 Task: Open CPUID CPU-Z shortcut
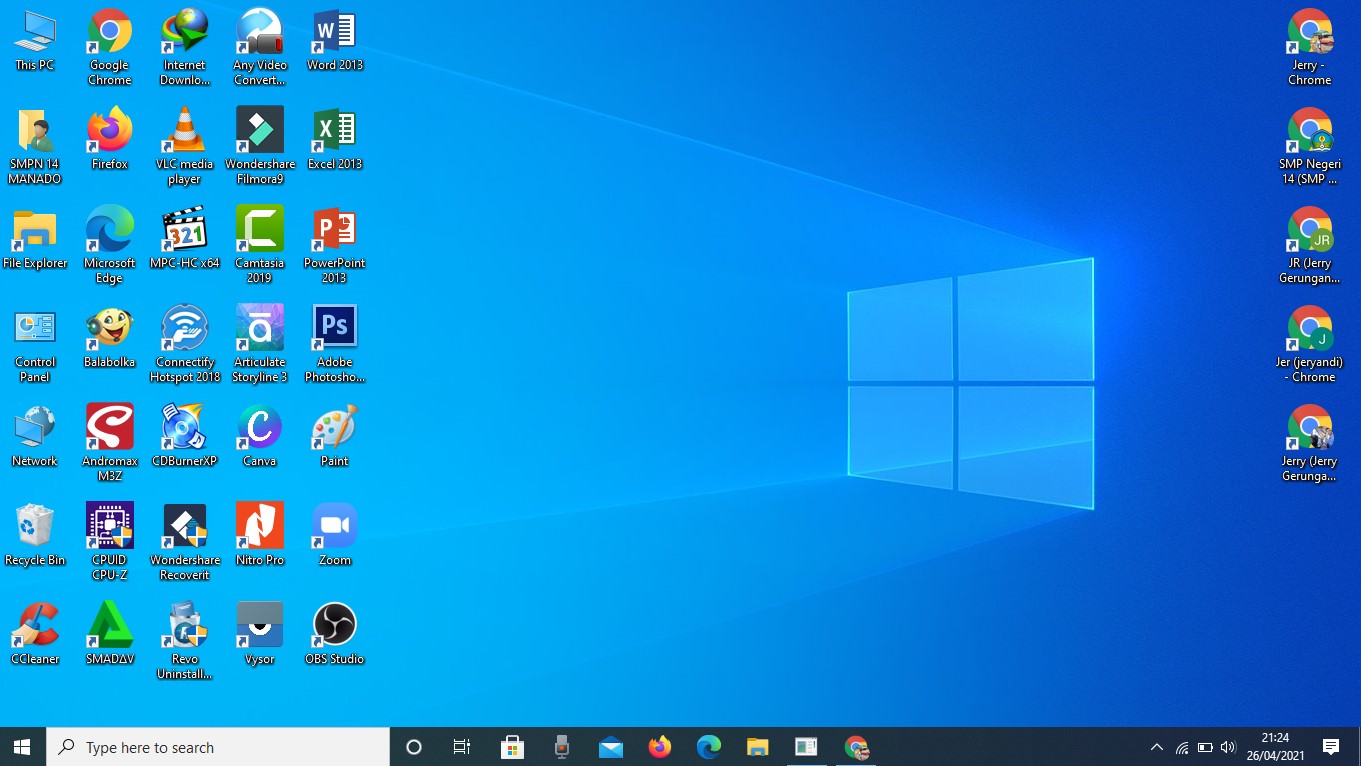[x=109, y=542]
